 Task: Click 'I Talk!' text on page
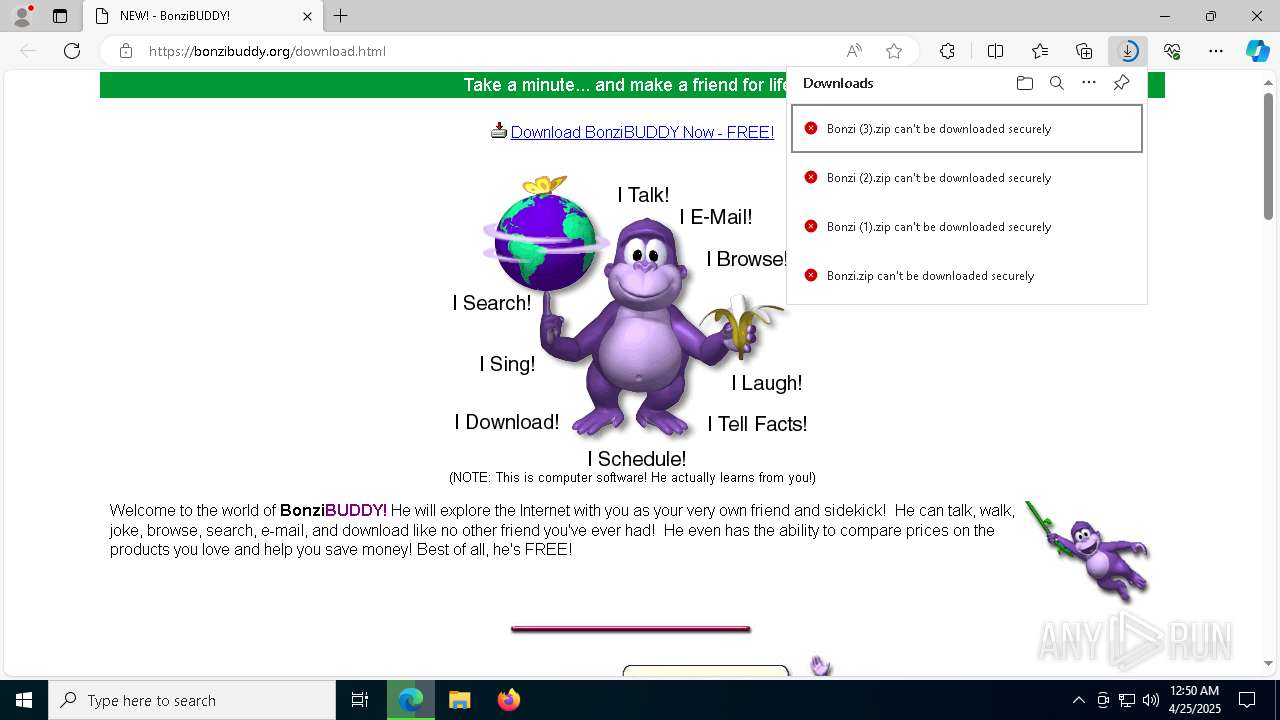pos(643,195)
